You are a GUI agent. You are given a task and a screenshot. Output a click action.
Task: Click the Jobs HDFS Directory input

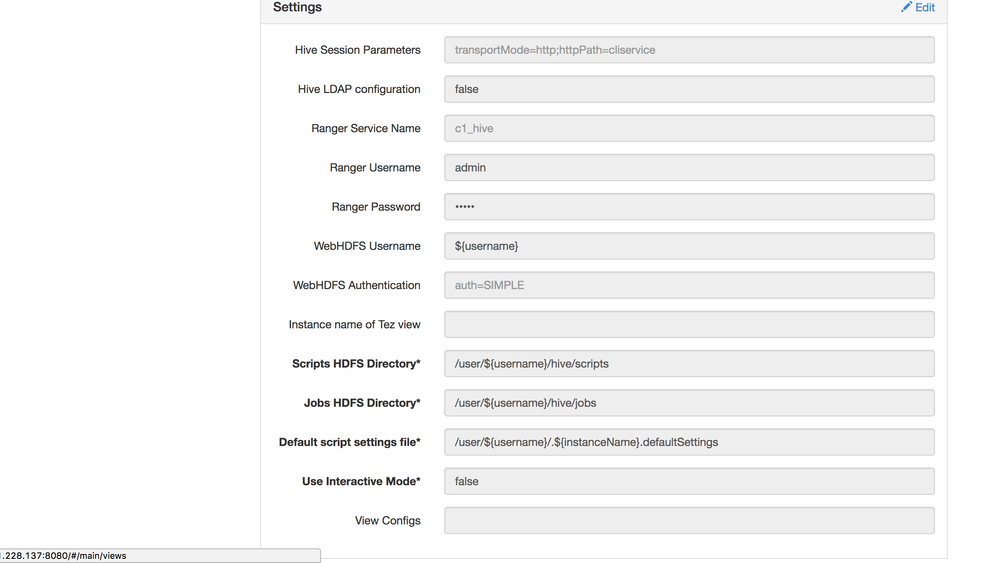click(x=689, y=403)
